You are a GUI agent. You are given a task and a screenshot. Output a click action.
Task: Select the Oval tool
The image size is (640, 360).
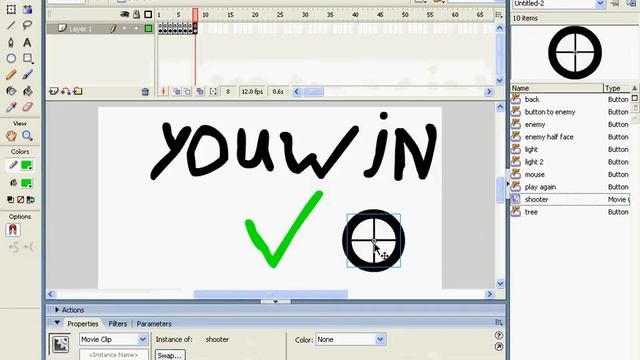[11, 58]
